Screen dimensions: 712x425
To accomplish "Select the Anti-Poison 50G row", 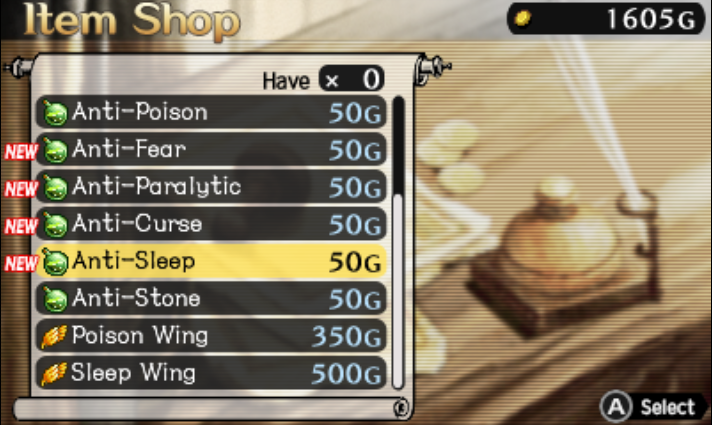I will [x=211, y=112].
